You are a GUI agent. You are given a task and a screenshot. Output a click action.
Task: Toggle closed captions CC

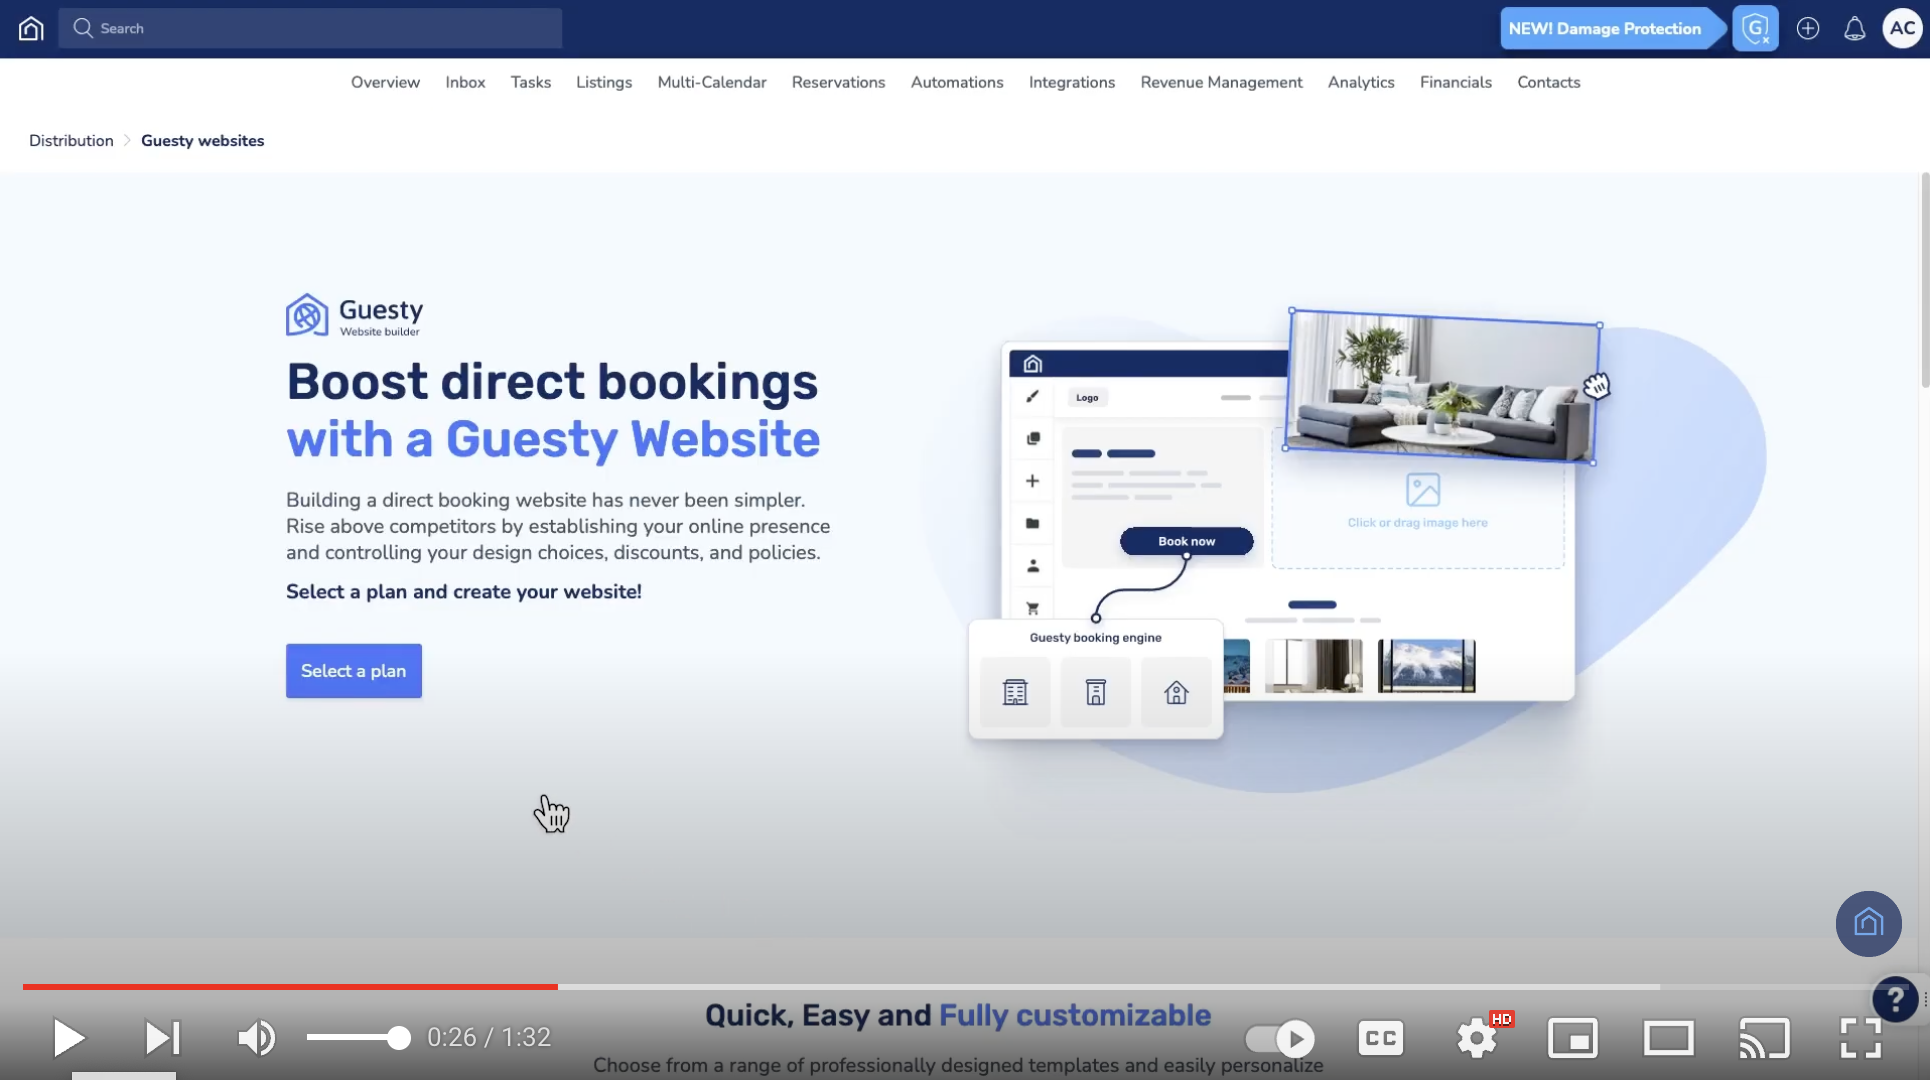pos(1380,1038)
